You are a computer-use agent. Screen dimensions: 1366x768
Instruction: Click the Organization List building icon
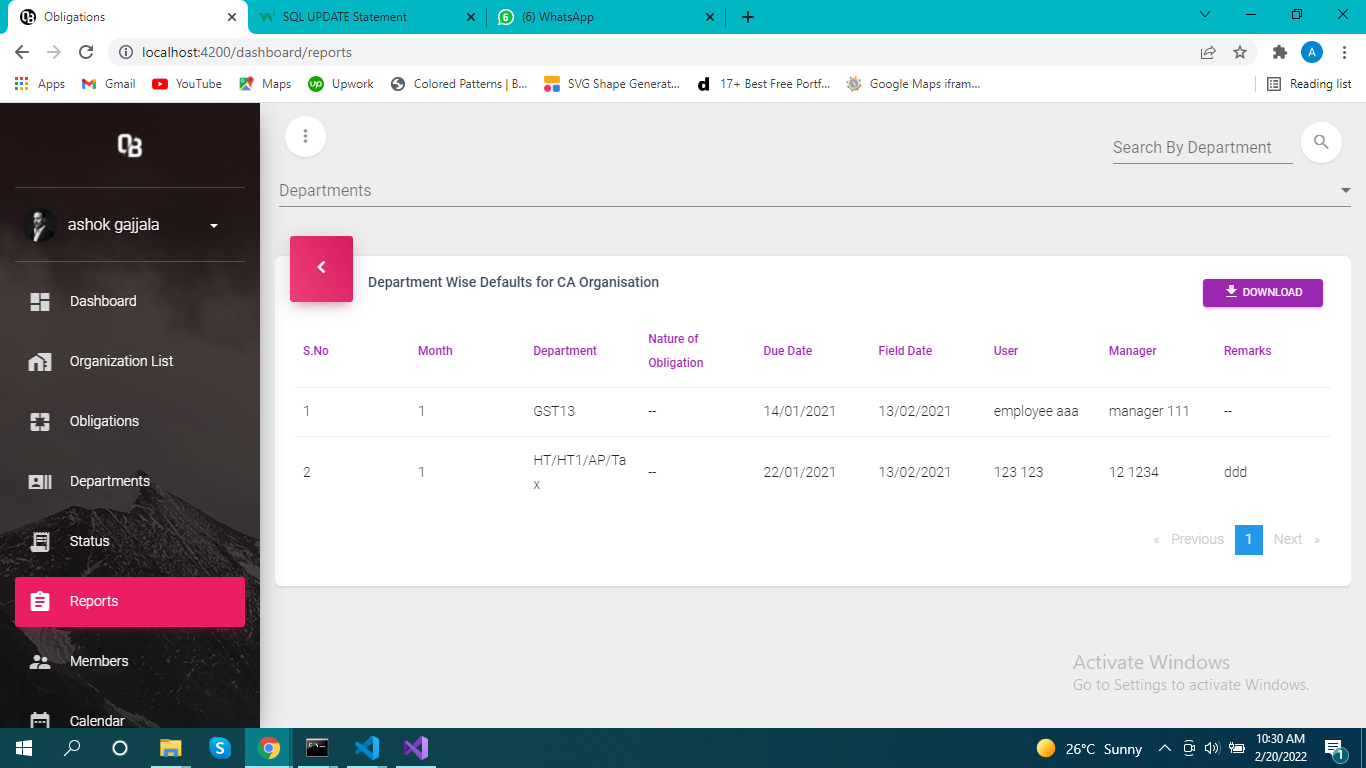(40, 361)
